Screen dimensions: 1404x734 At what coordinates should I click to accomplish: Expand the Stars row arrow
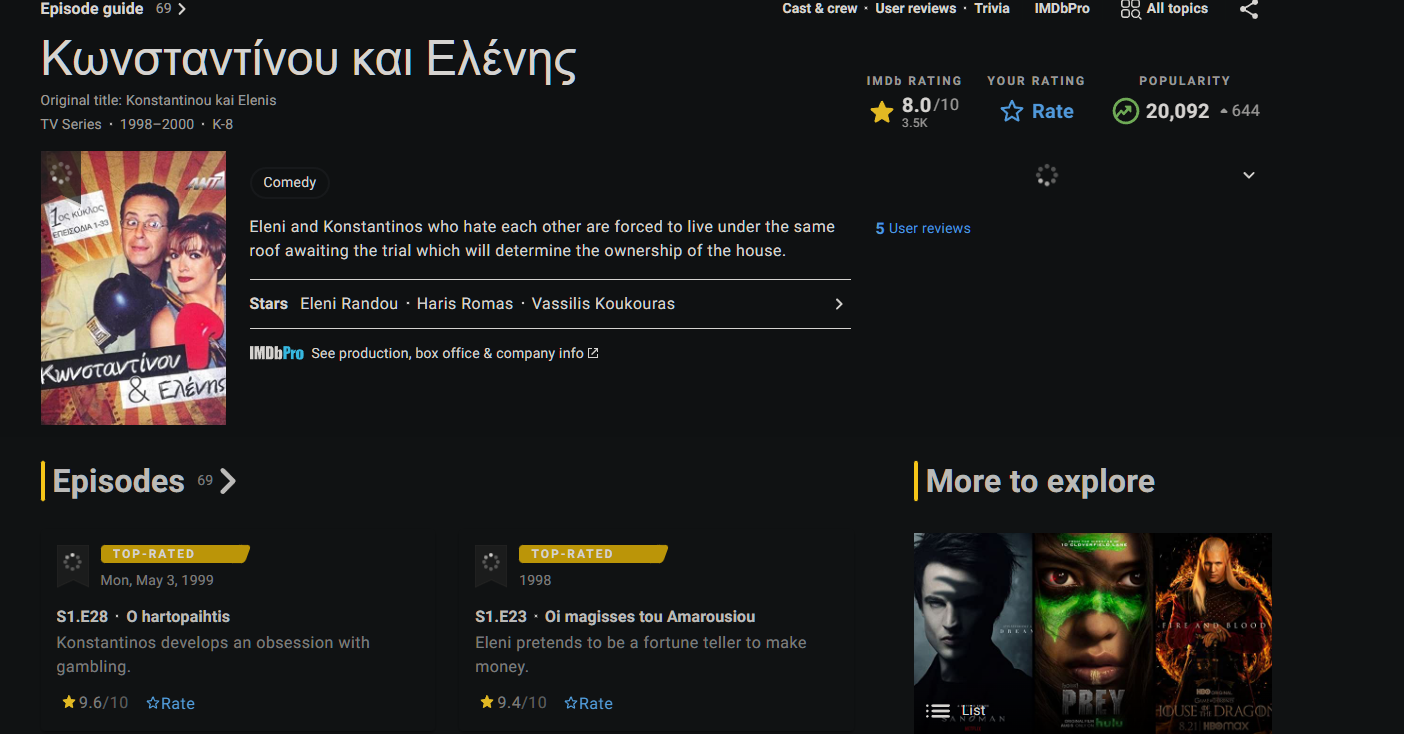[x=839, y=304]
